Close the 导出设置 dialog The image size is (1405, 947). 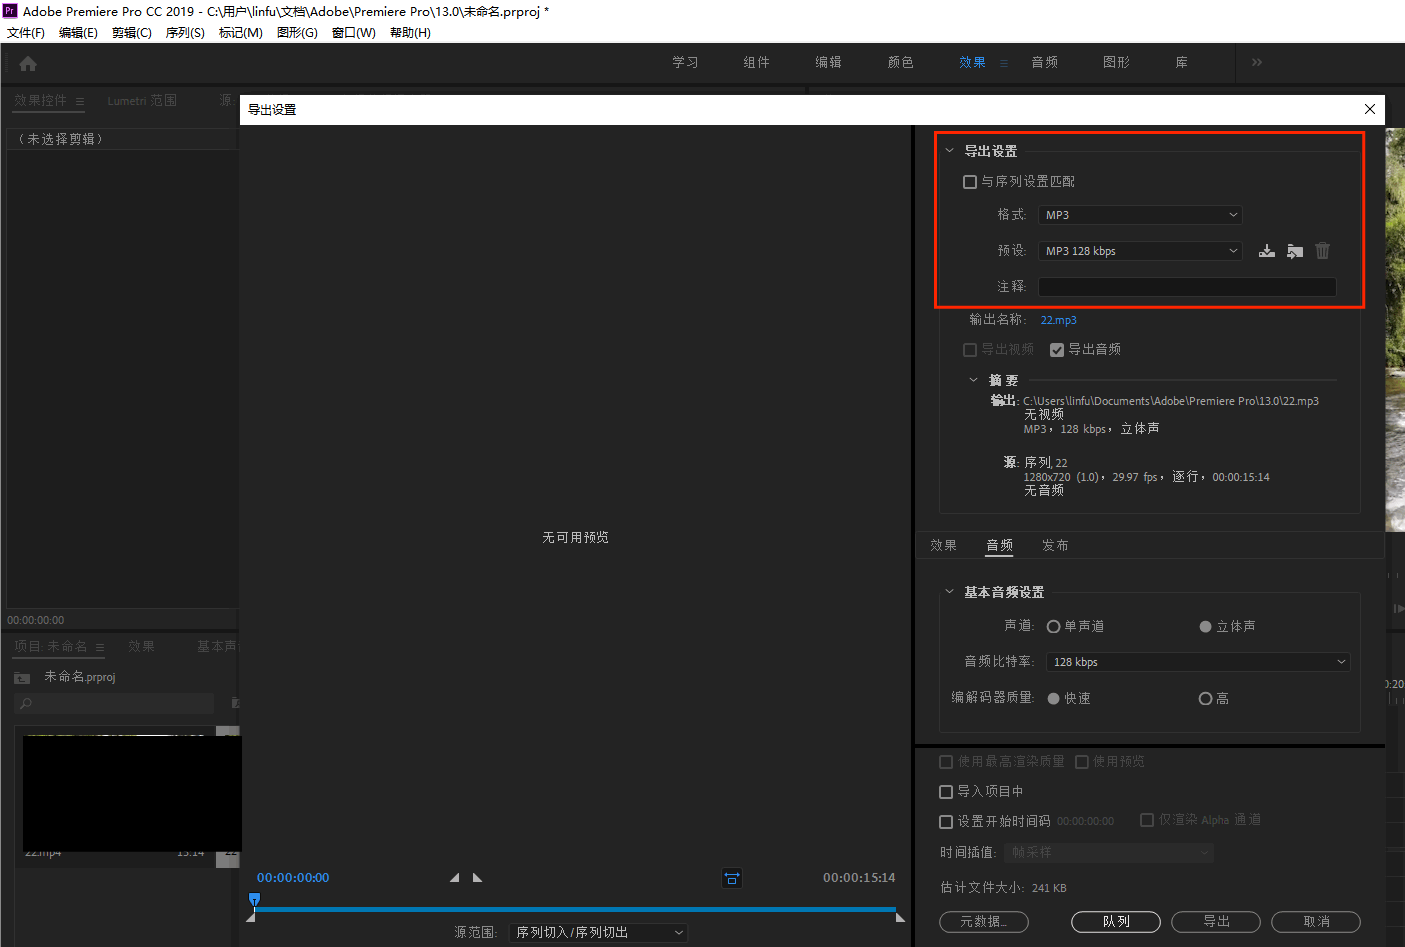pos(1370,109)
